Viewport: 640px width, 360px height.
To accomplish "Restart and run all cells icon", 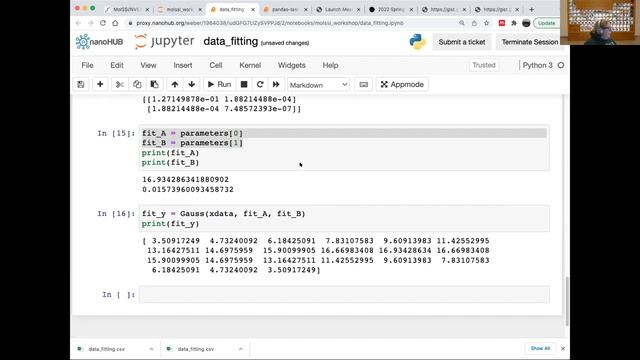I will tap(276, 84).
